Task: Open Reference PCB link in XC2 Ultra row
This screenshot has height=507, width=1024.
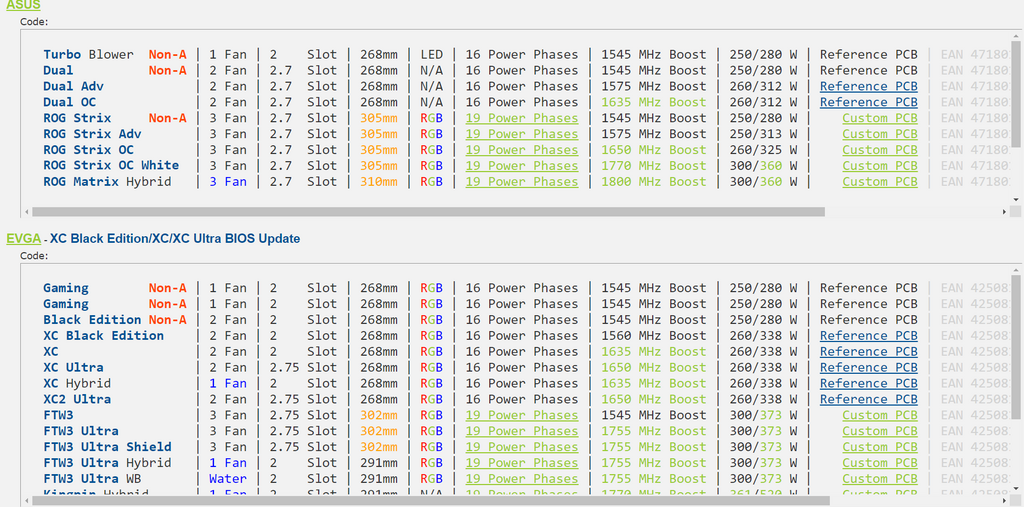Action: click(869, 399)
